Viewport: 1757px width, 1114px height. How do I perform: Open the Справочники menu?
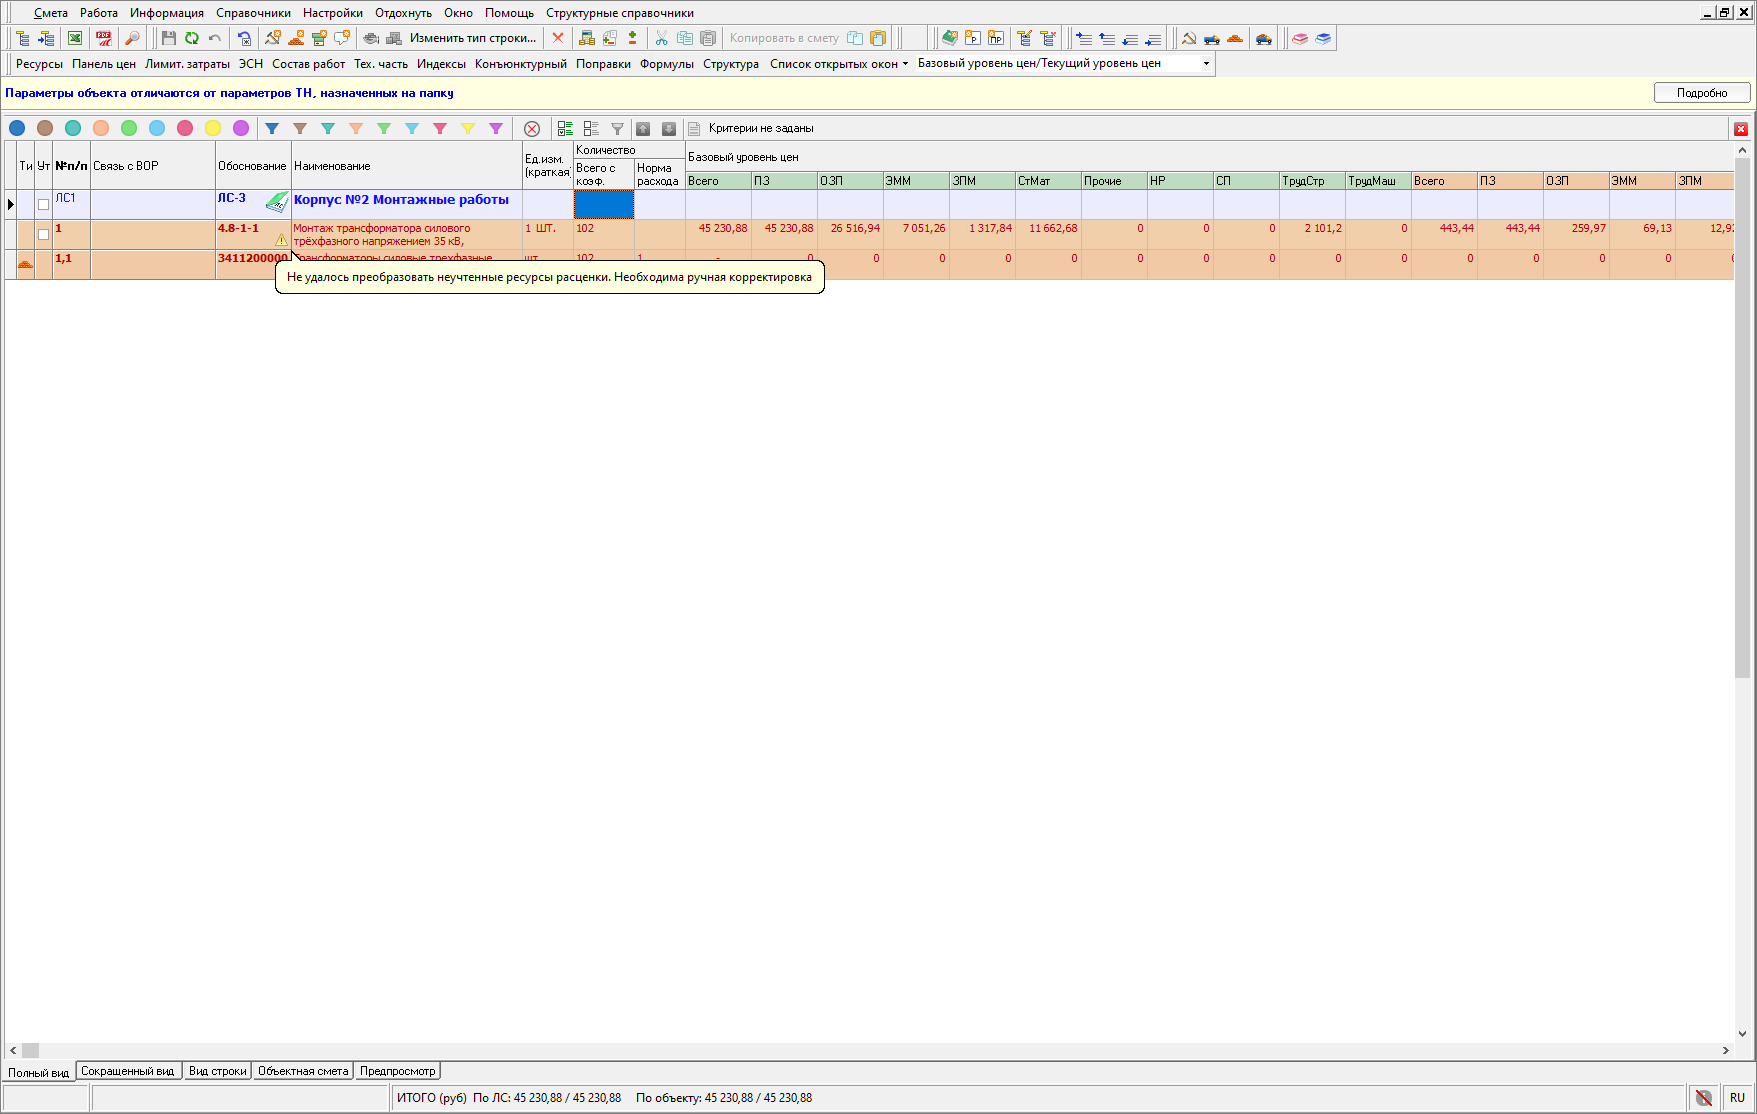(x=253, y=13)
